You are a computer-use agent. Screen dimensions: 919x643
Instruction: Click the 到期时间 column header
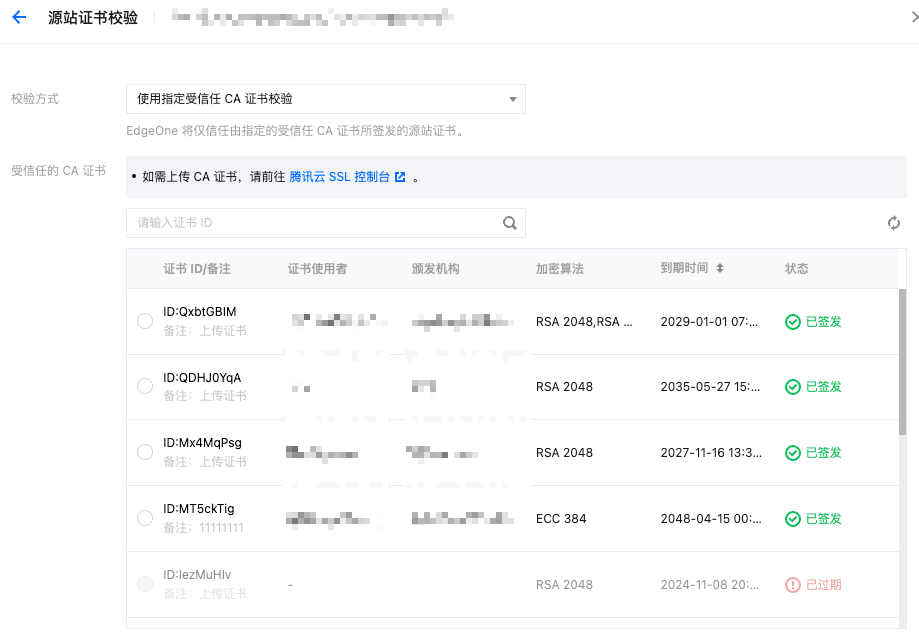click(x=684, y=269)
